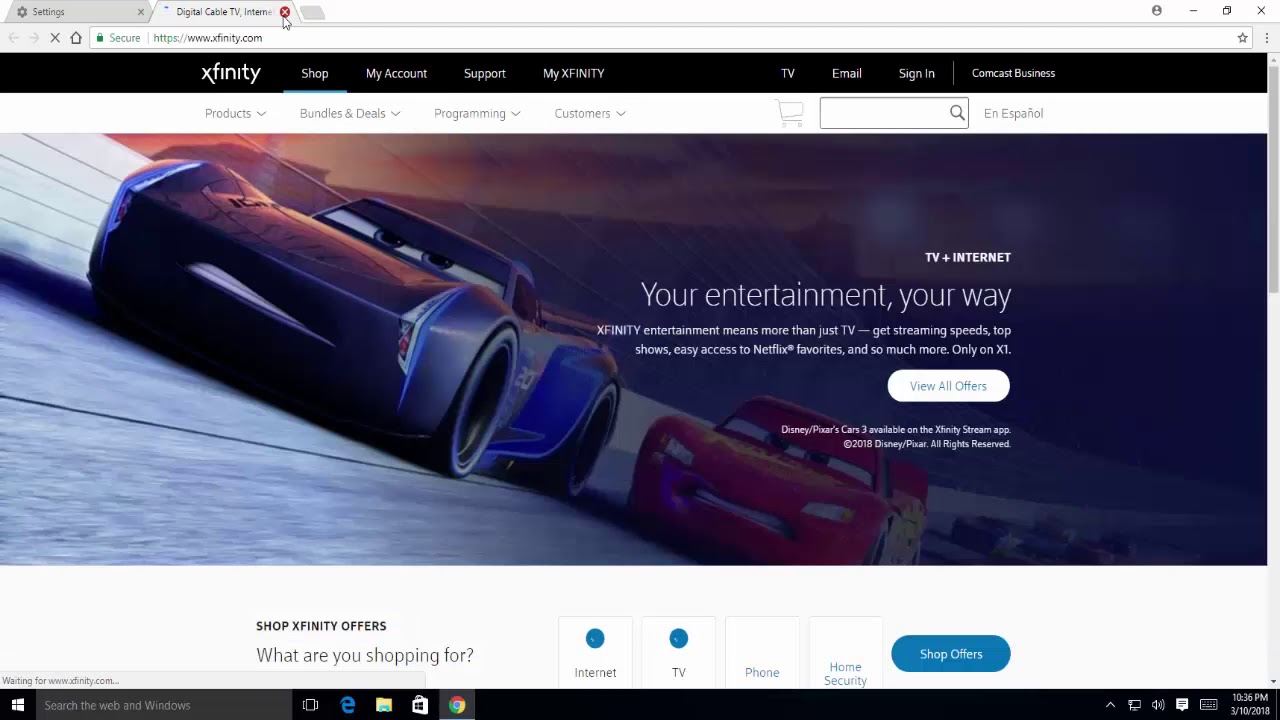This screenshot has width=1280, height=720.
Task: Select the Home Security shopping option
Action: coord(845,653)
